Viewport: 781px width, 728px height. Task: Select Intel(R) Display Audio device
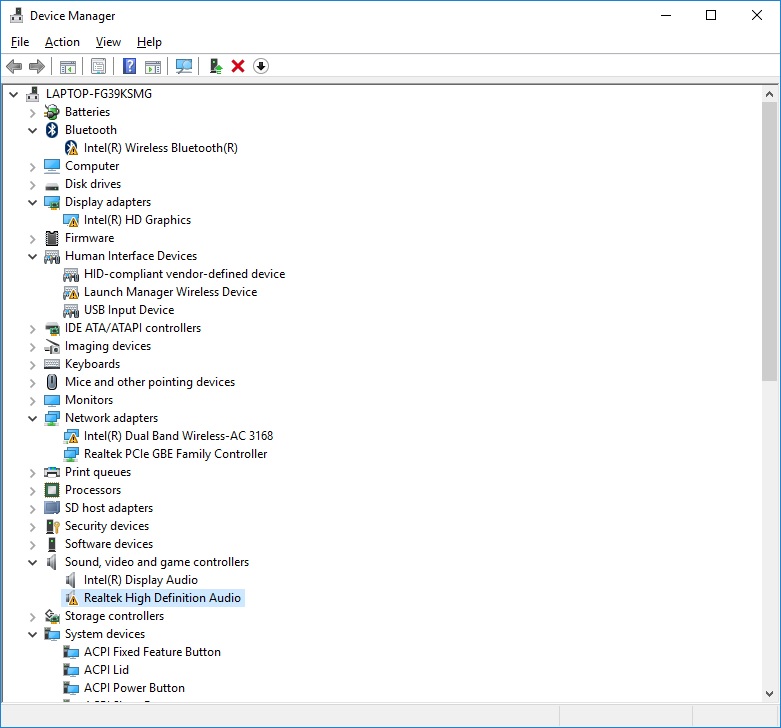pyautogui.click(x=140, y=580)
